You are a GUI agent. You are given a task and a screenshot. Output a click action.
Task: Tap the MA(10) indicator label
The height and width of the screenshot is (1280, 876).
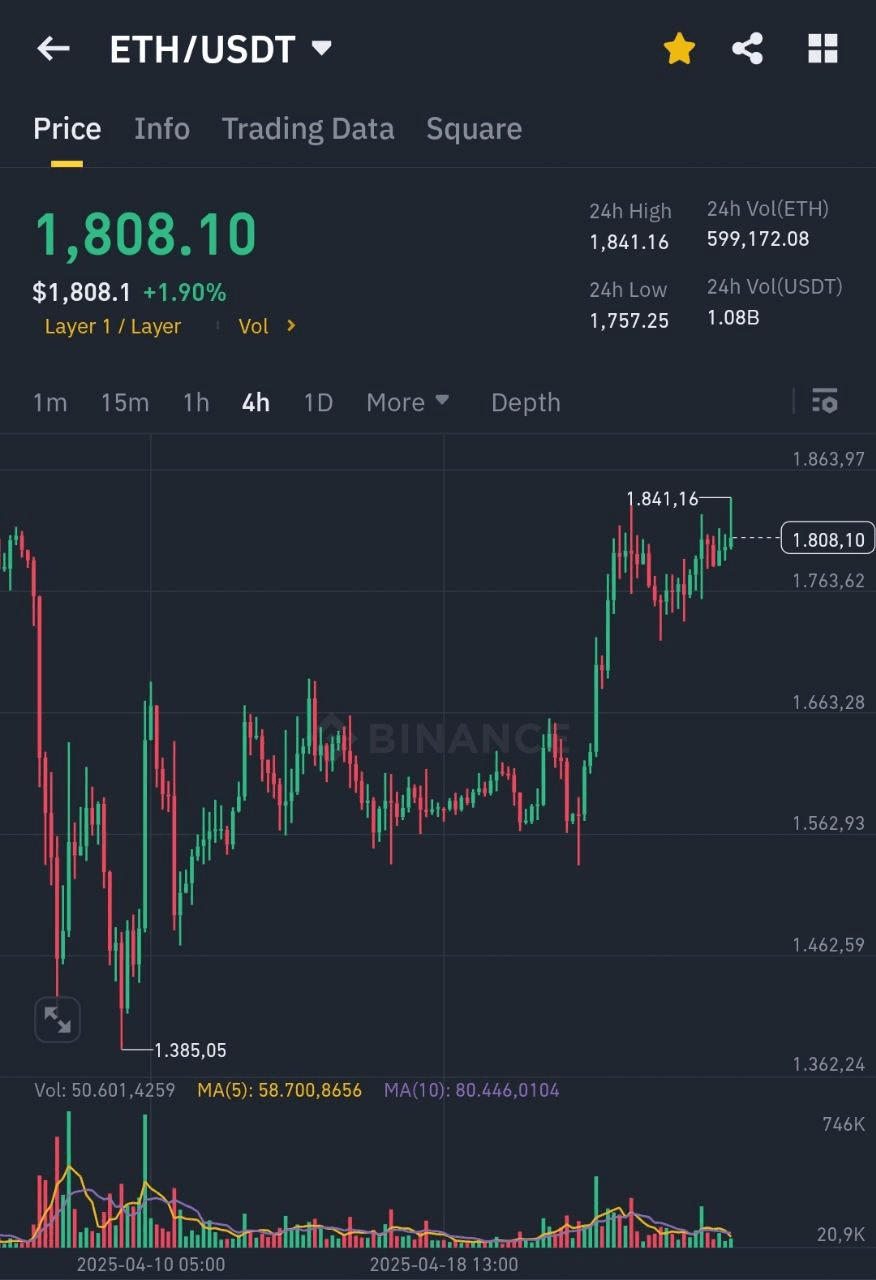click(471, 1090)
